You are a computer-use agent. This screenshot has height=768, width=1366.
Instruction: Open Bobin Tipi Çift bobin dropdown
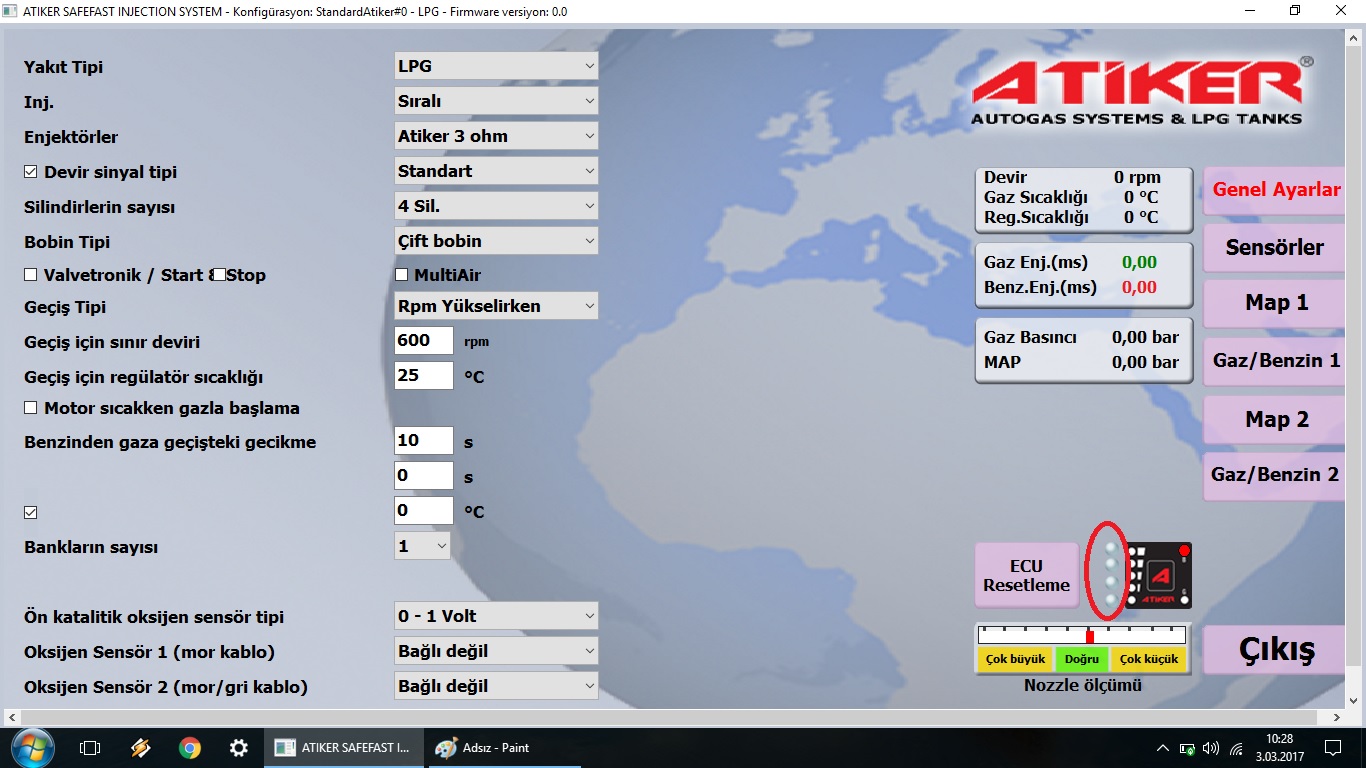pos(497,241)
